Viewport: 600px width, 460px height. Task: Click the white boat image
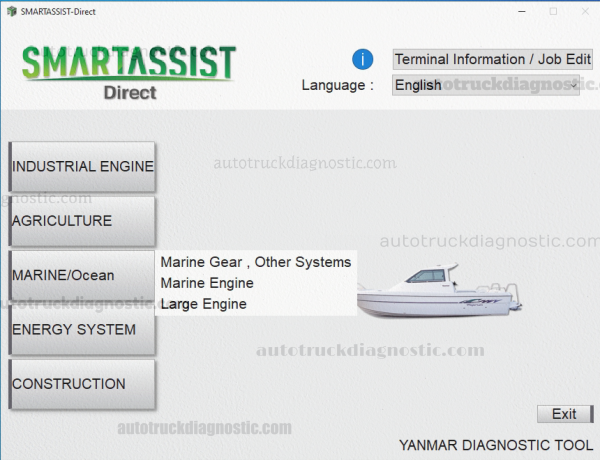pos(440,289)
